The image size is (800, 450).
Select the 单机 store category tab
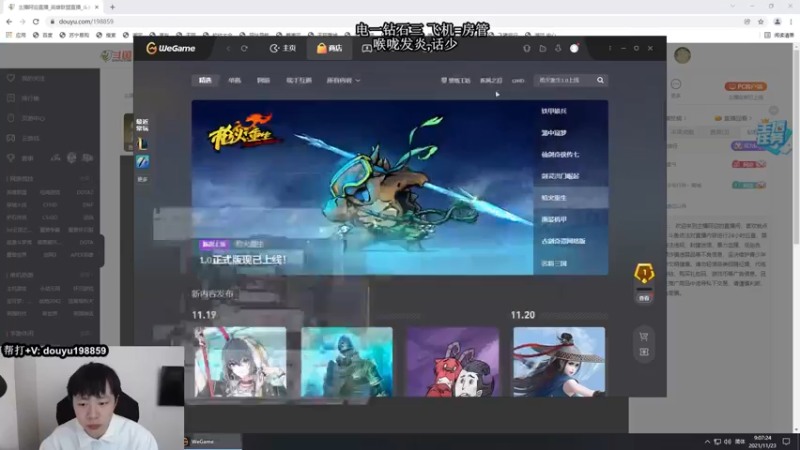coord(234,80)
